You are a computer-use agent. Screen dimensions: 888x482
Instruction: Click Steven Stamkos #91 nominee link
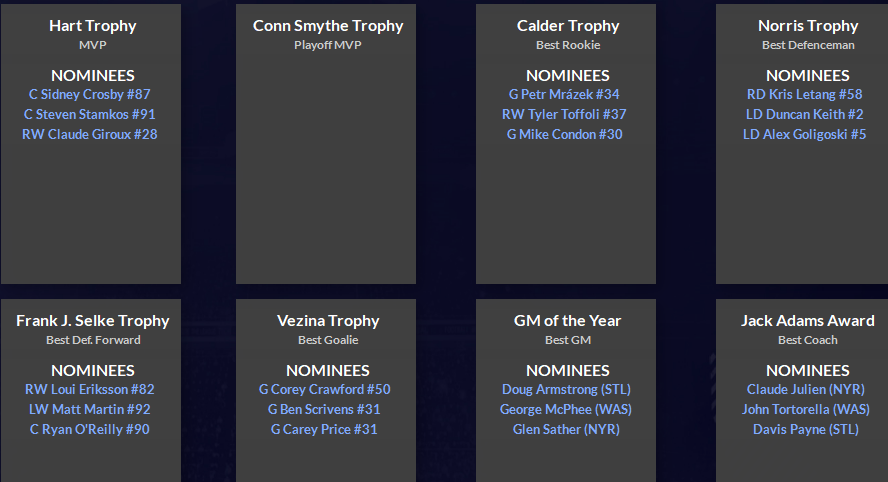pos(90,114)
